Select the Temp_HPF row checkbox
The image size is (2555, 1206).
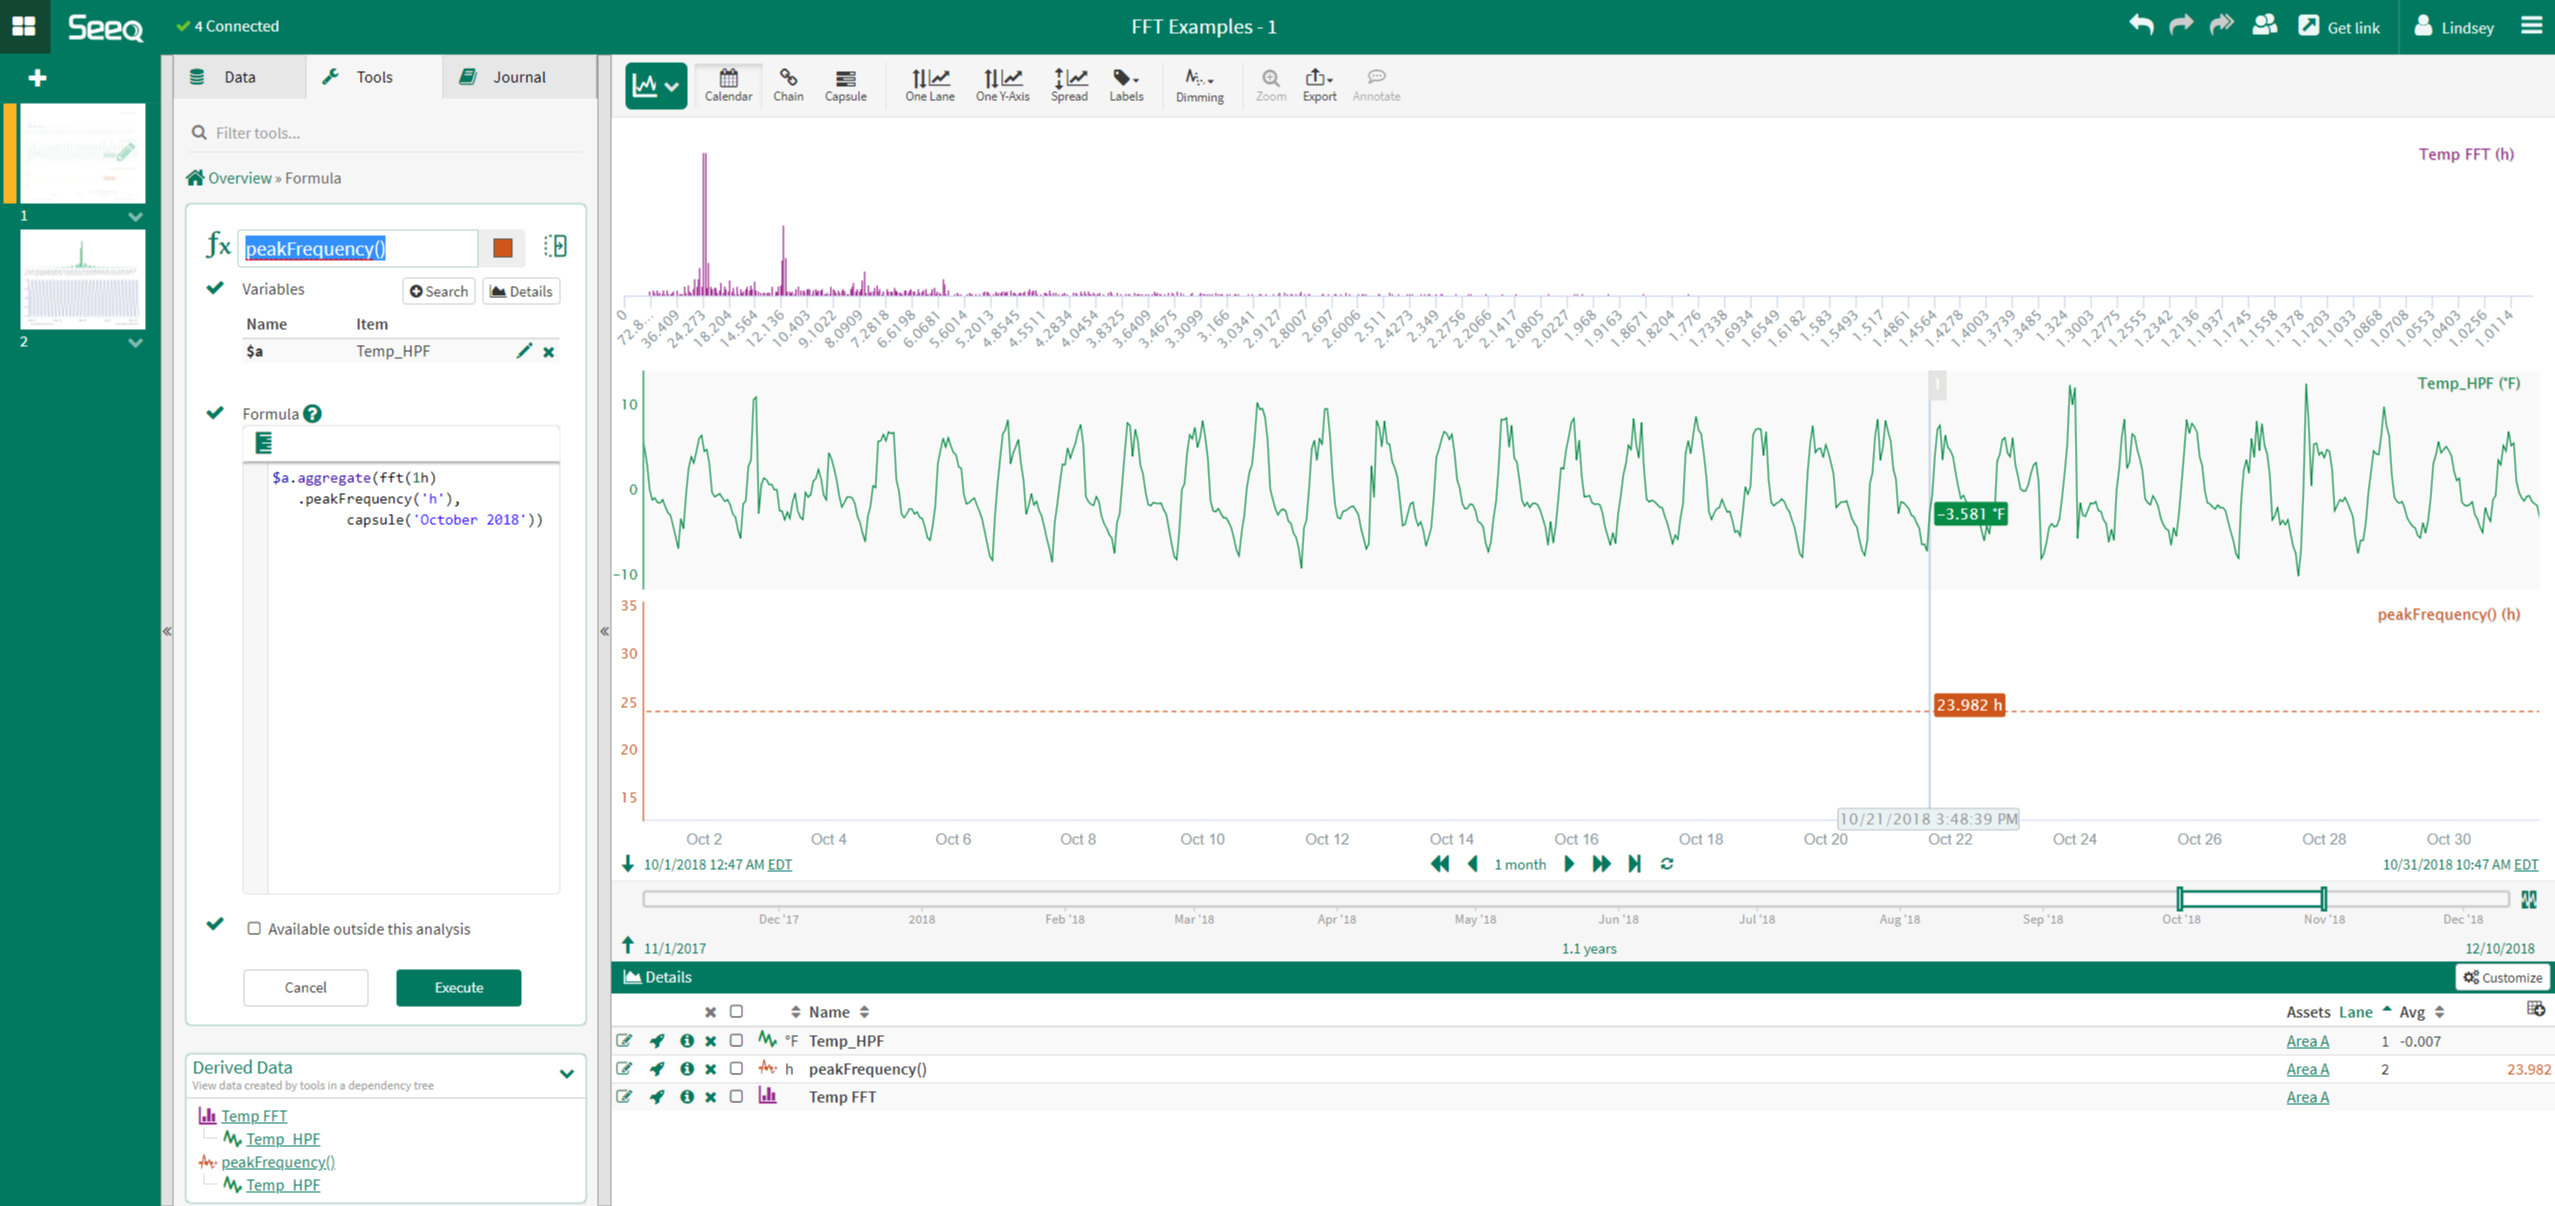tap(737, 1040)
